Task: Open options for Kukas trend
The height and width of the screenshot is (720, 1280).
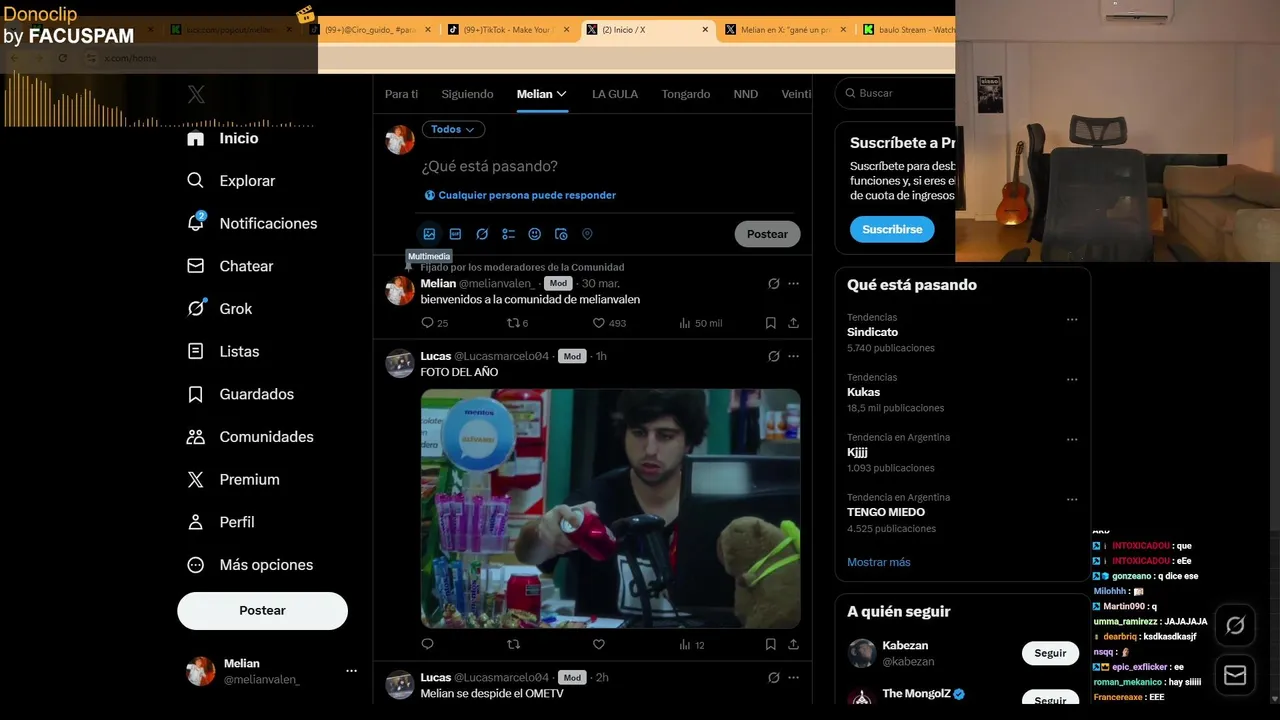Action: pyautogui.click(x=1072, y=380)
